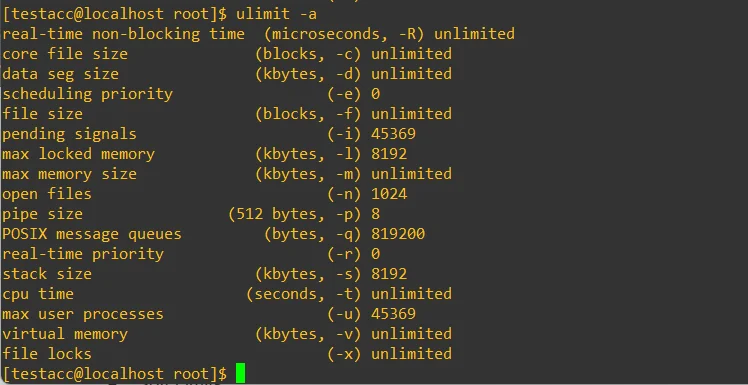Select the 'max user processes' label
The width and height of the screenshot is (748, 385).
83,314
